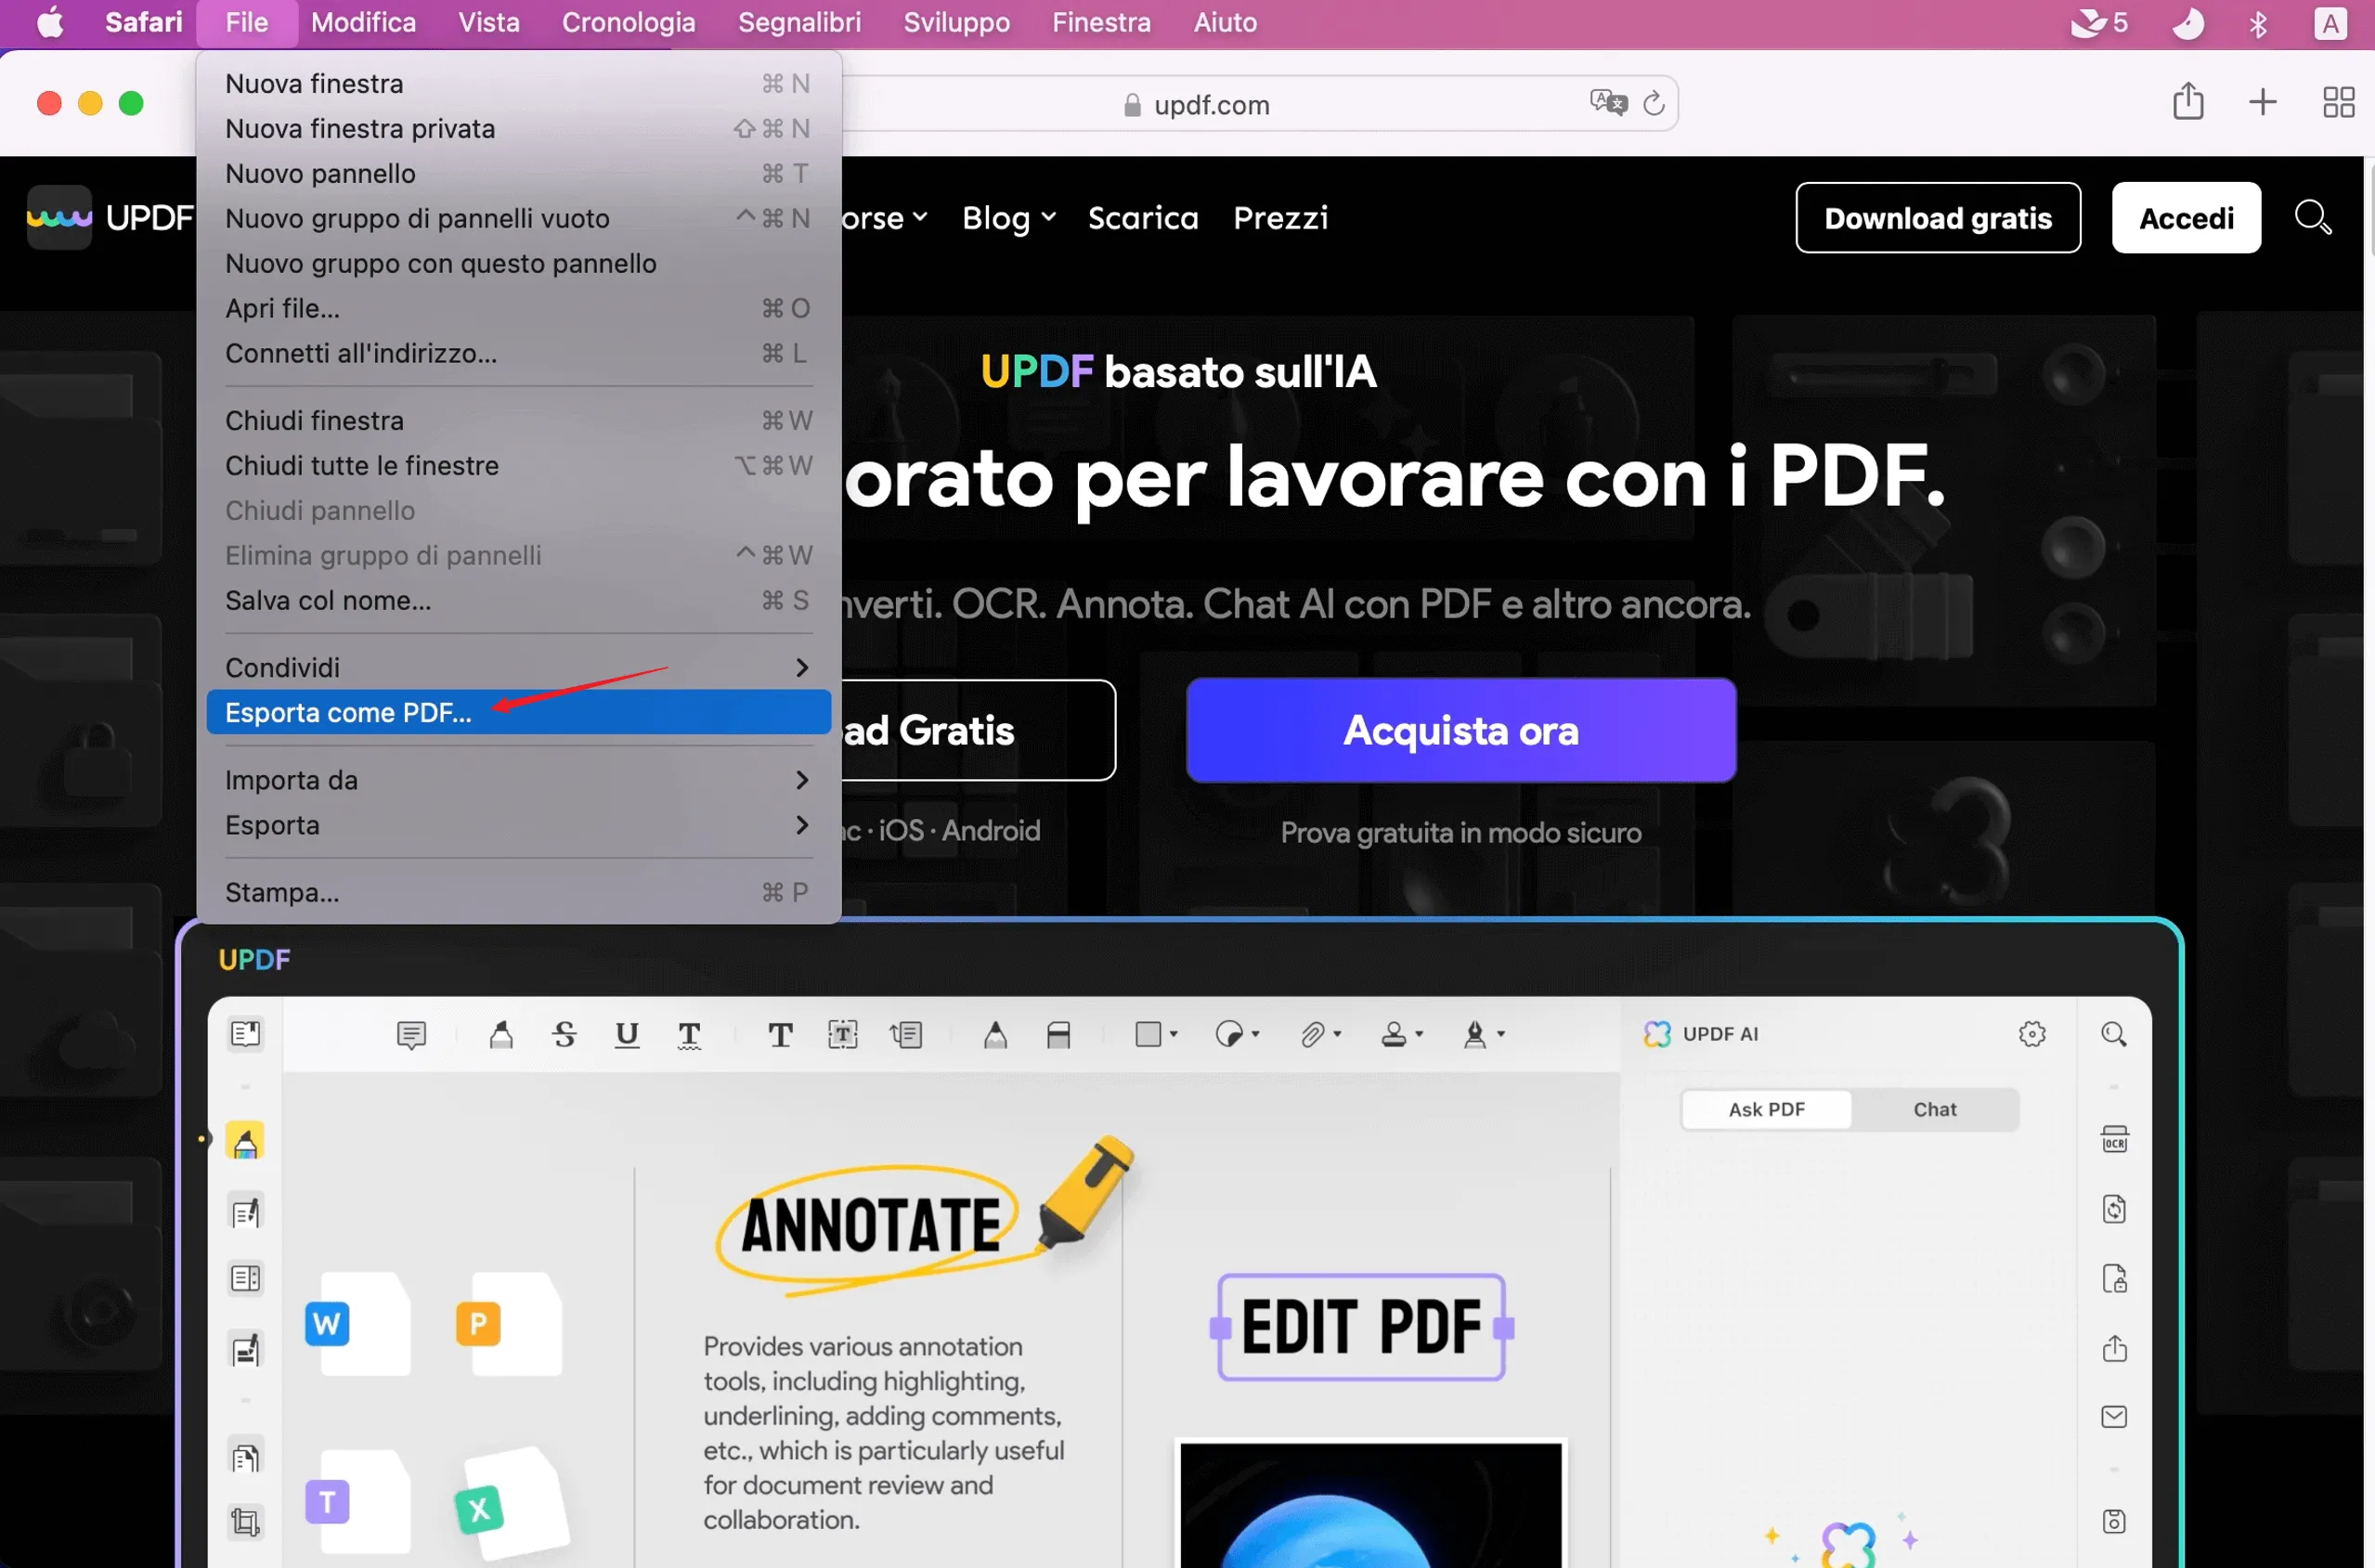Click the UPDF AI settings gear icon

point(2032,1034)
